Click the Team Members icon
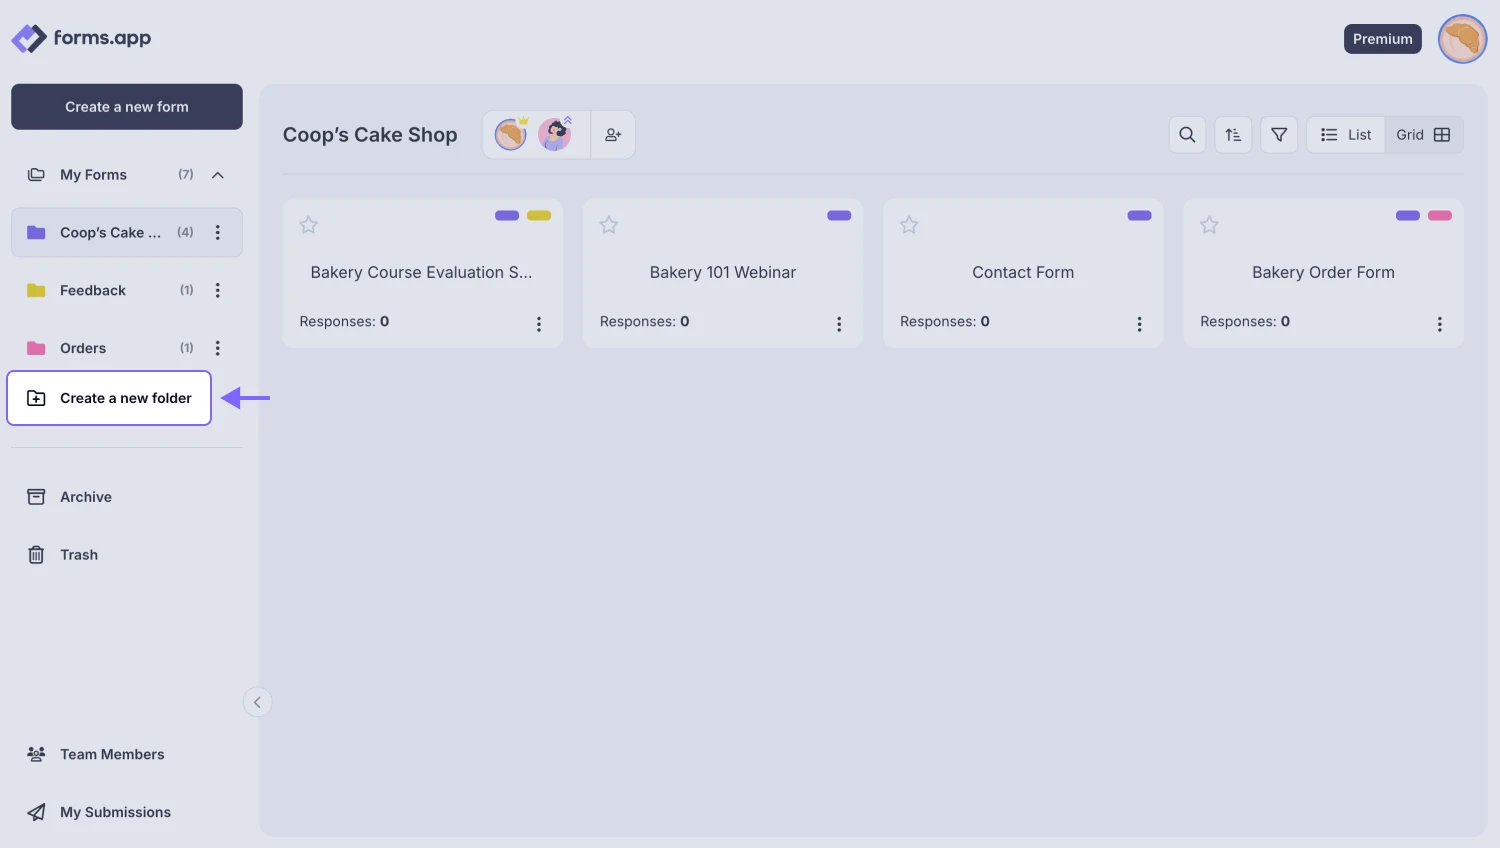This screenshot has height=848, width=1500. [x=36, y=754]
